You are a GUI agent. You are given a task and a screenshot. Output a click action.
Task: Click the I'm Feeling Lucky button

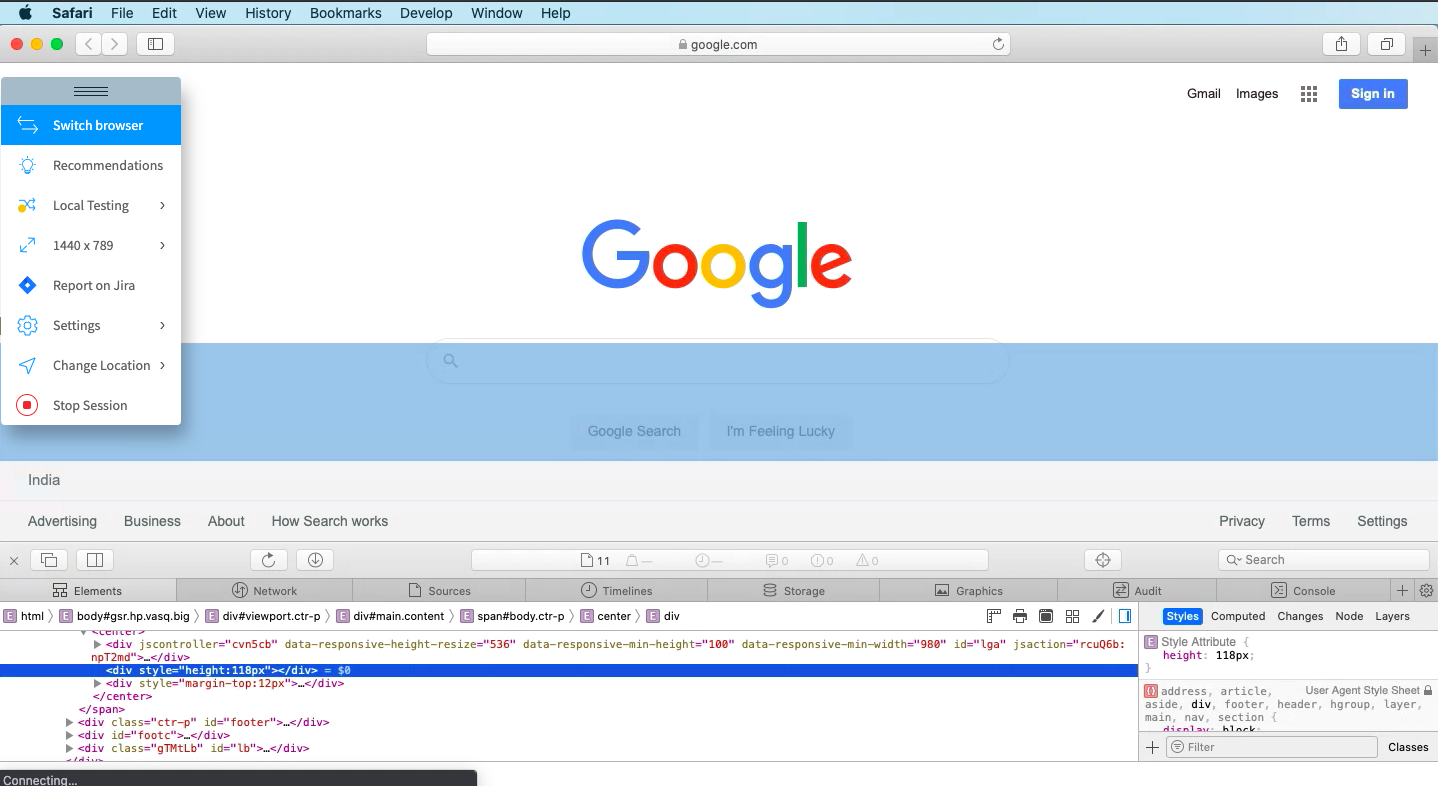coord(780,431)
